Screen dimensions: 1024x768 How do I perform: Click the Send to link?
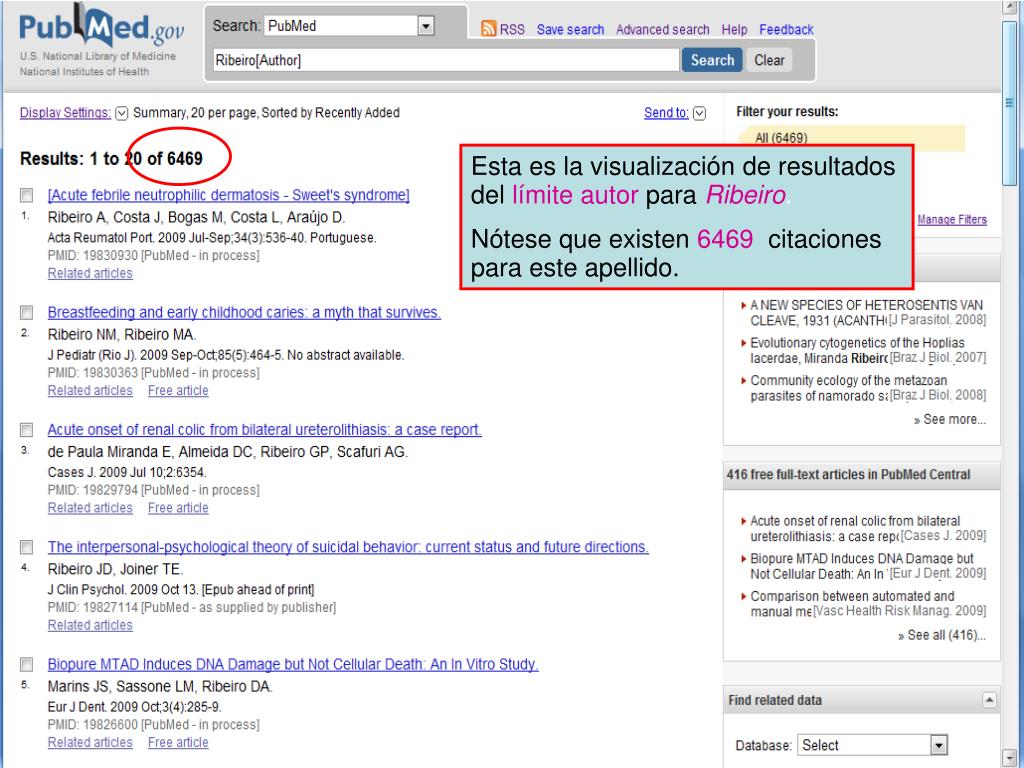point(666,113)
